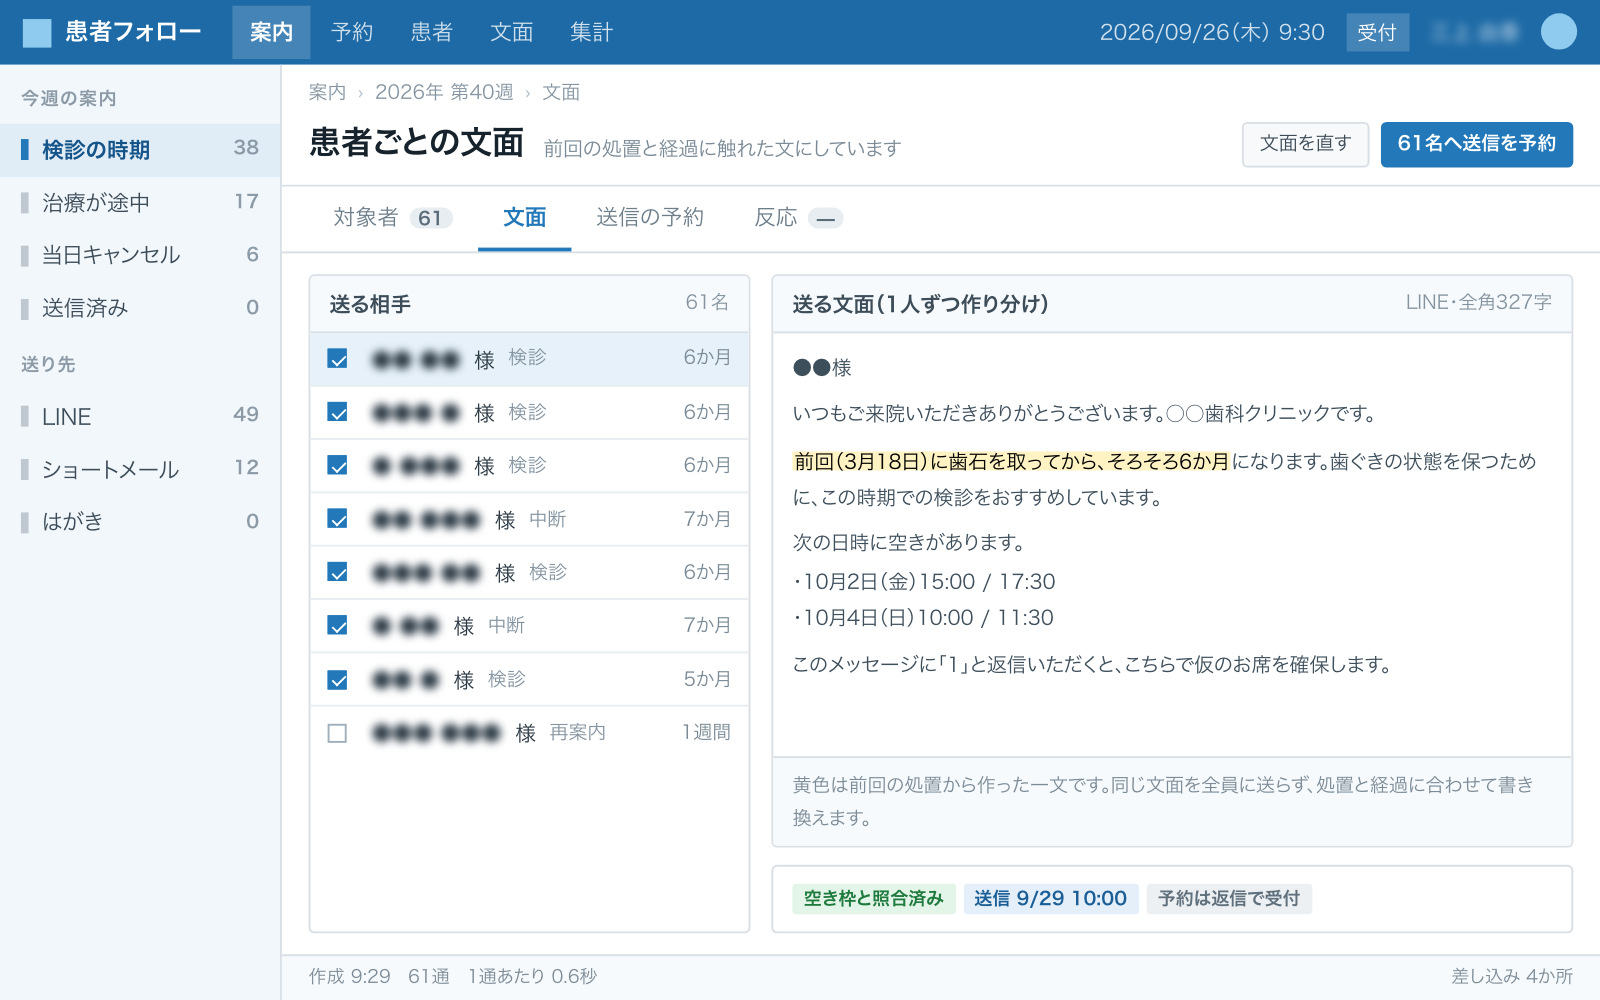Open the 案内 top menu
The image size is (1600, 1000).
tap(271, 32)
